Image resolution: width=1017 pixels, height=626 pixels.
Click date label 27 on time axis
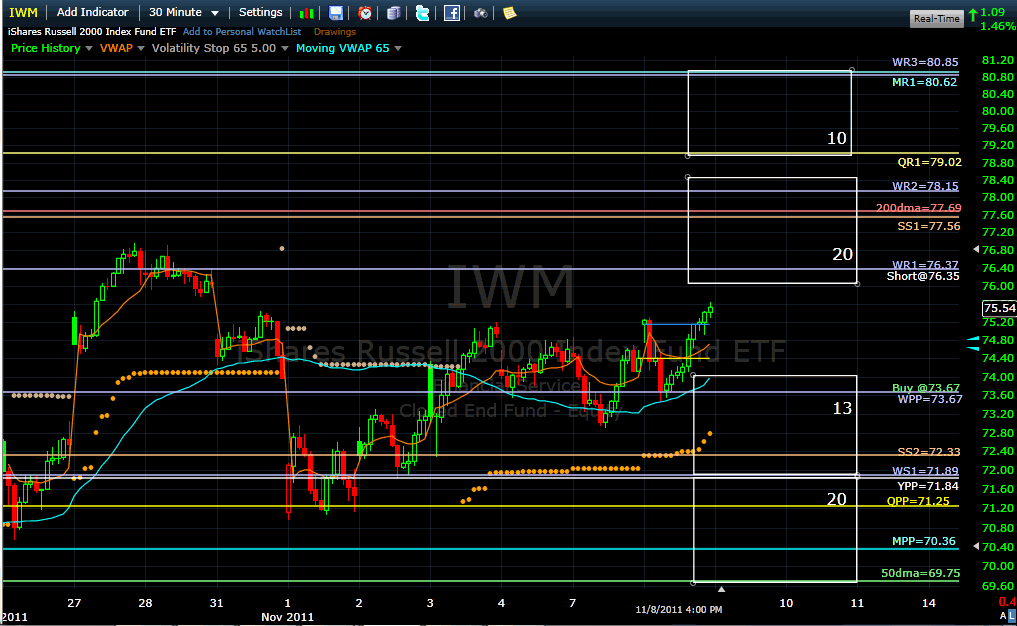(74, 603)
